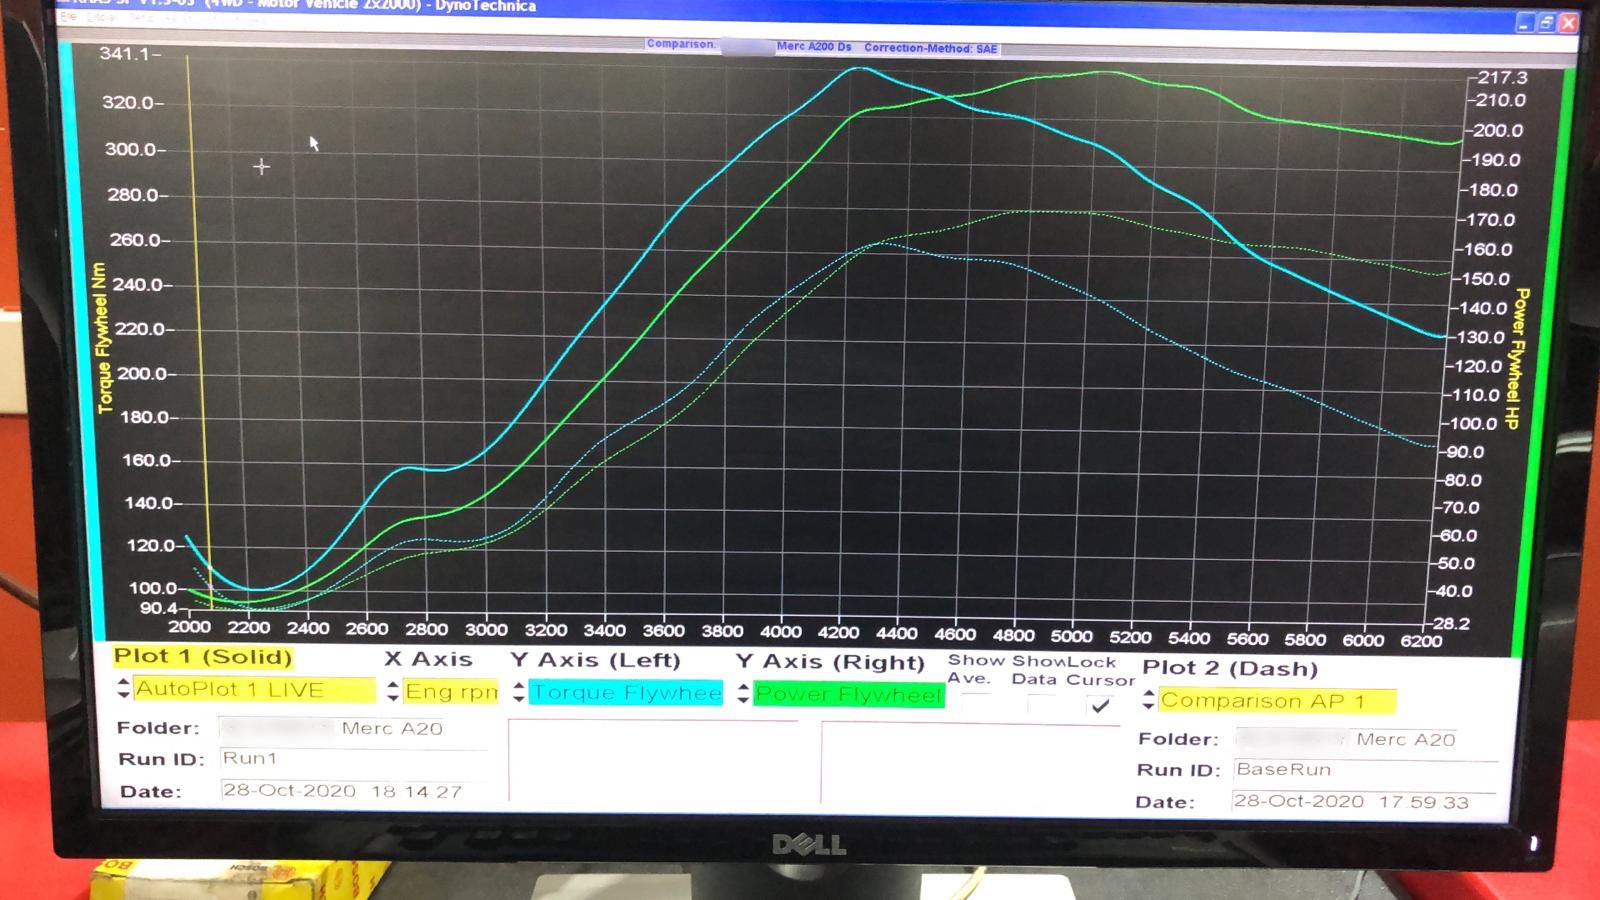1600x900 pixels.
Task: Click the Comparison header label above the graph
Action: point(681,44)
